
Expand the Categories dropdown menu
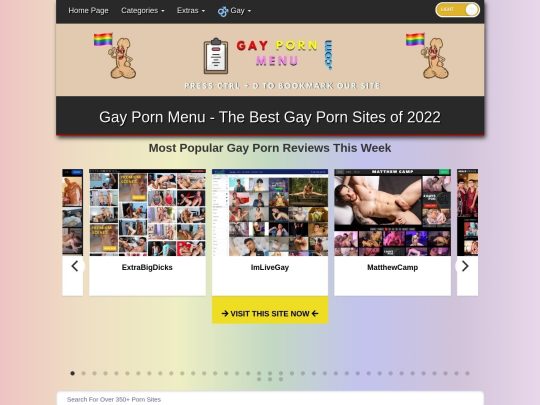143,11
